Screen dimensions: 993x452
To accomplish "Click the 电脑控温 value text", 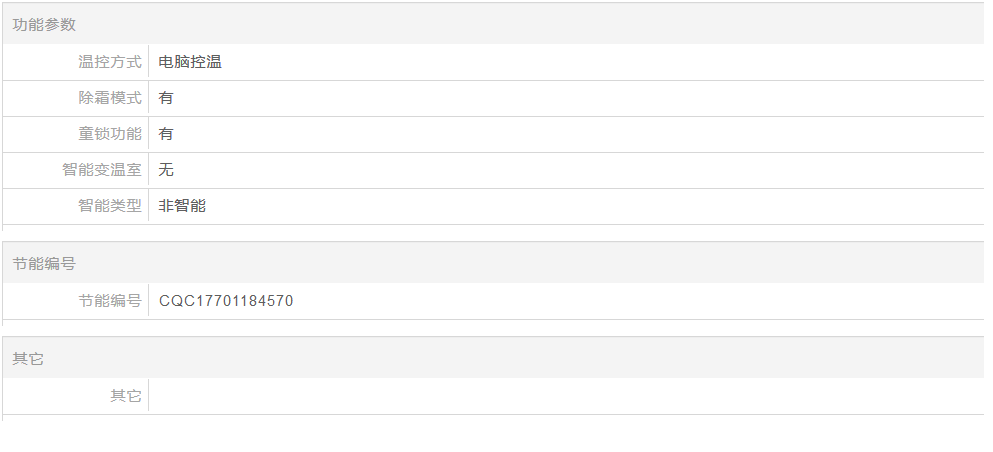I will coord(190,61).
